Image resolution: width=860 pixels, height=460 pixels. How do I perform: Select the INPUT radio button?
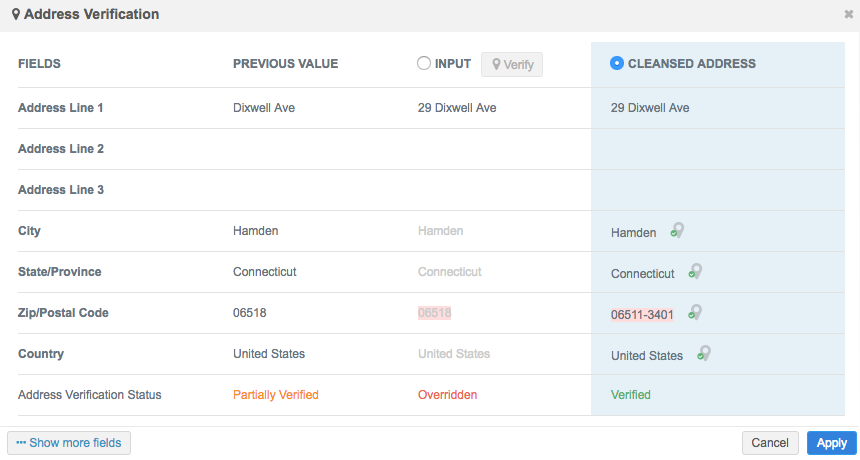click(x=424, y=63)
